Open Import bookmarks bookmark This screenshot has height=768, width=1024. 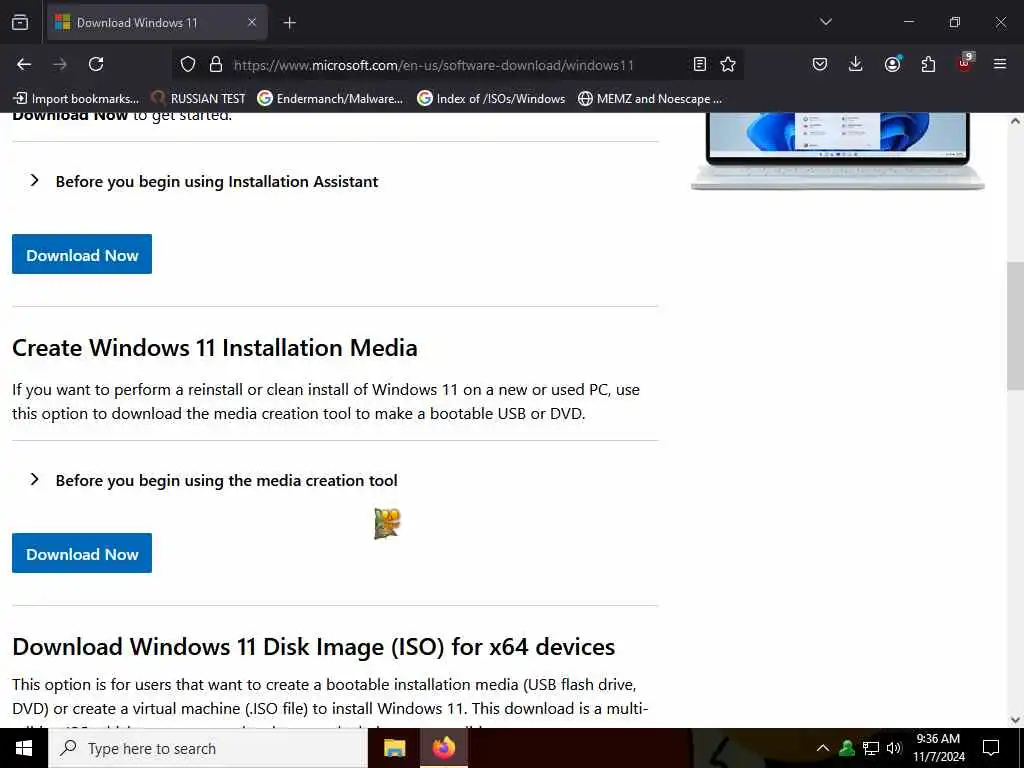tap(76, 99)
